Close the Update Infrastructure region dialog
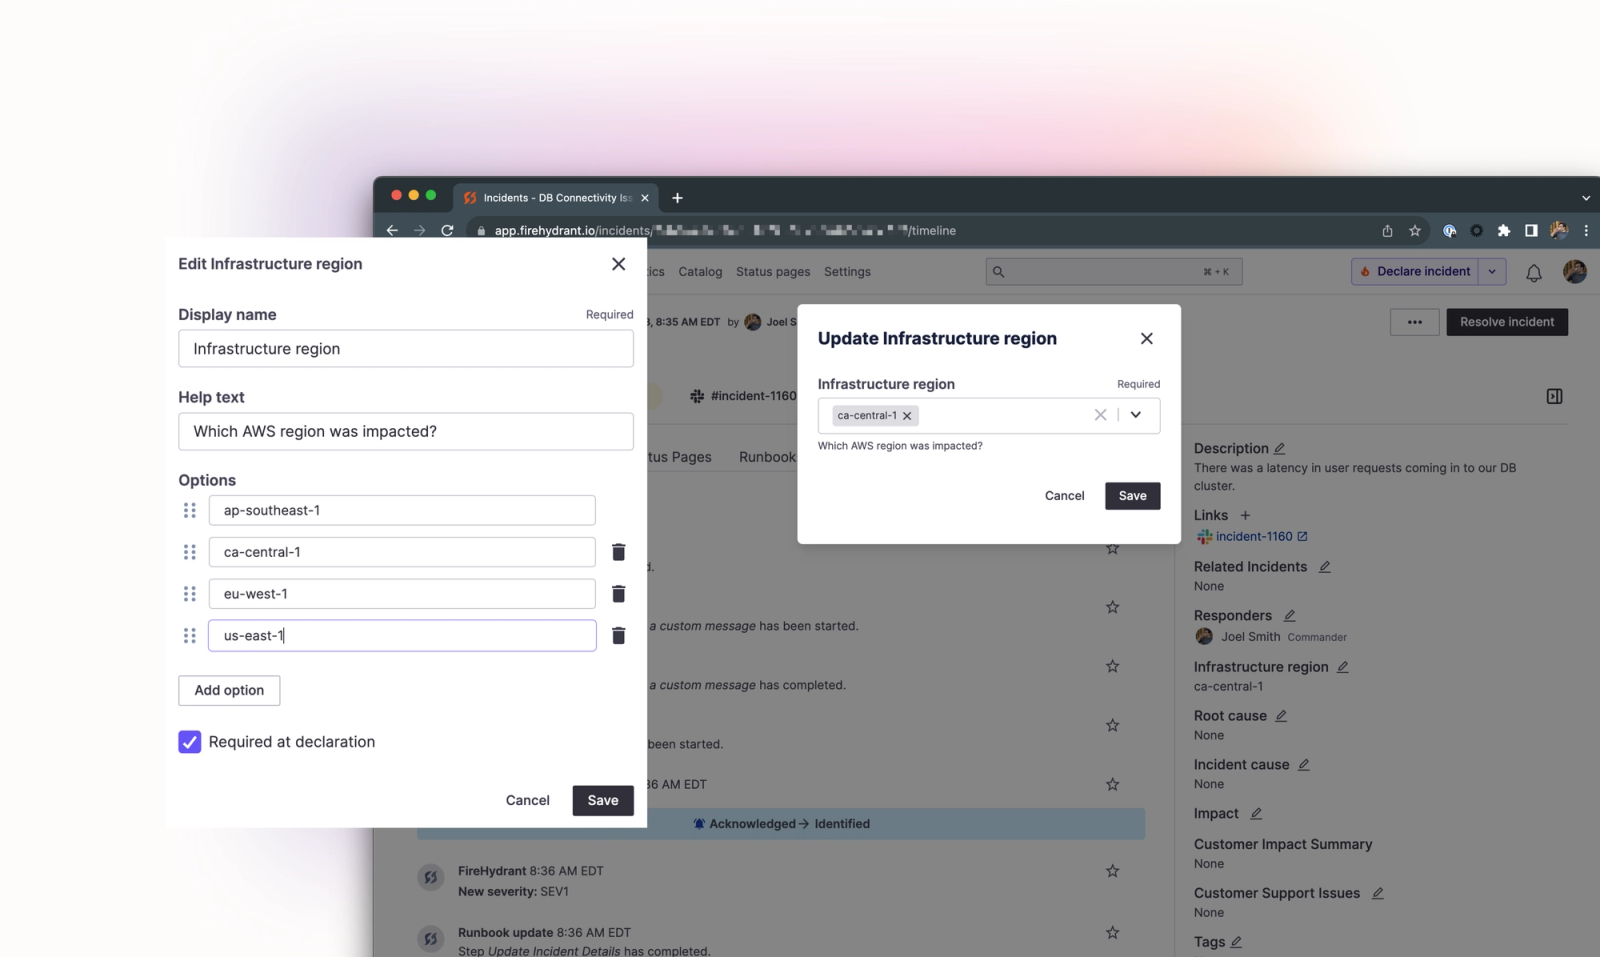This screenshot has width=1600, height=957. pyautogui.click(x=1147, y=339)
